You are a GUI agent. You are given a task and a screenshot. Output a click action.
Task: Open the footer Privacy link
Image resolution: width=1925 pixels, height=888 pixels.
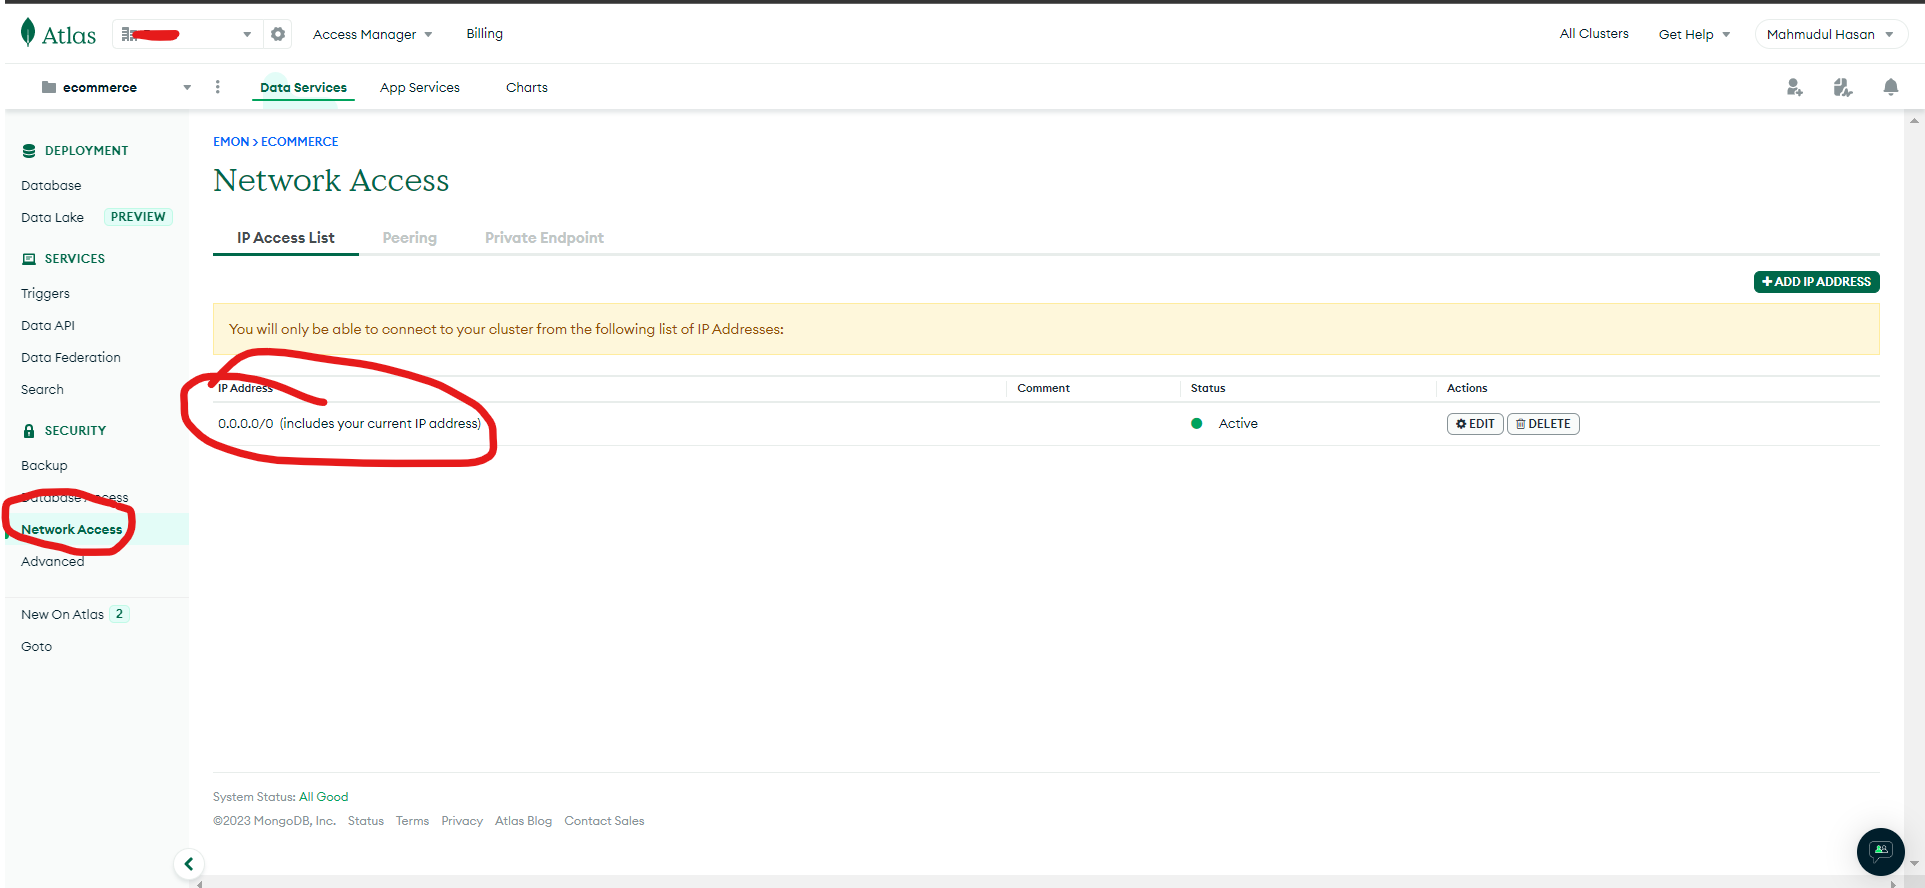click(x=462, y=821)
